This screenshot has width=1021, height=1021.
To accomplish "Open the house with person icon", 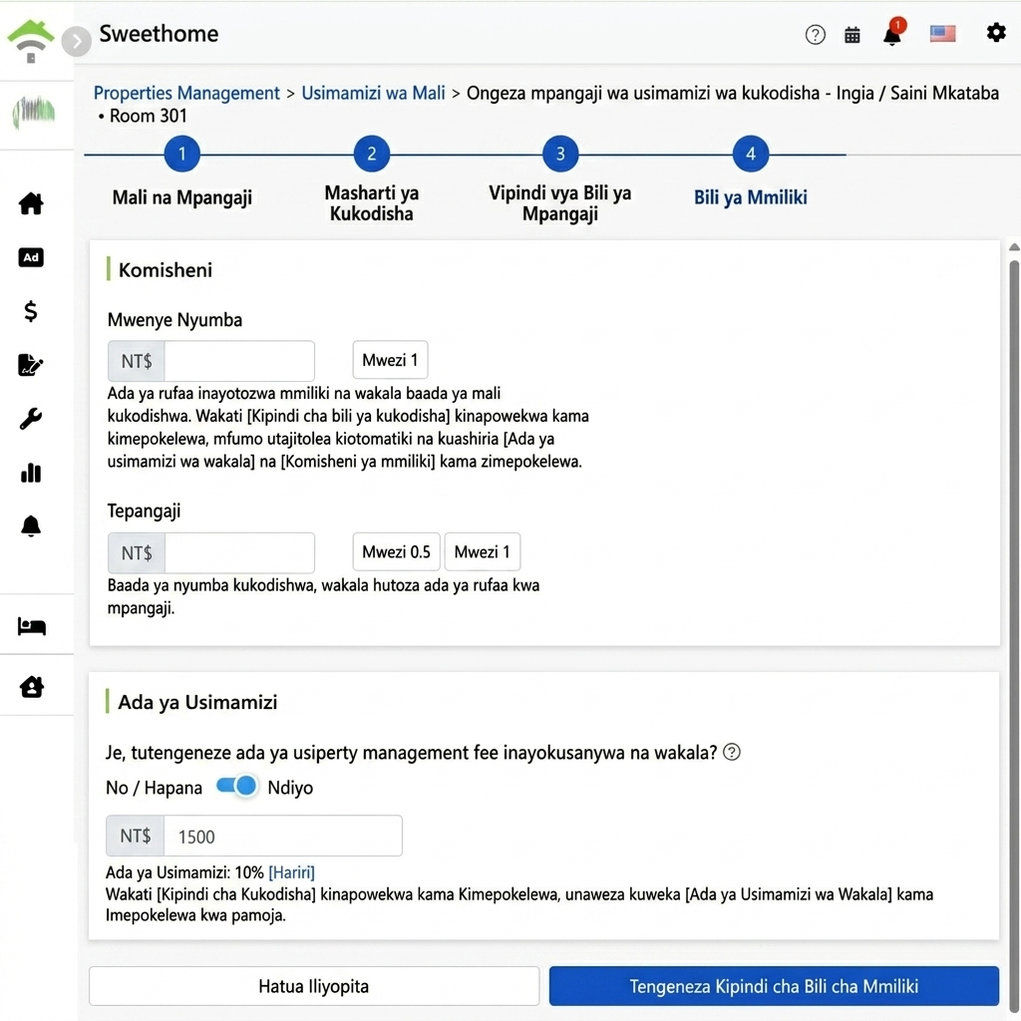I will click(31, 686).
